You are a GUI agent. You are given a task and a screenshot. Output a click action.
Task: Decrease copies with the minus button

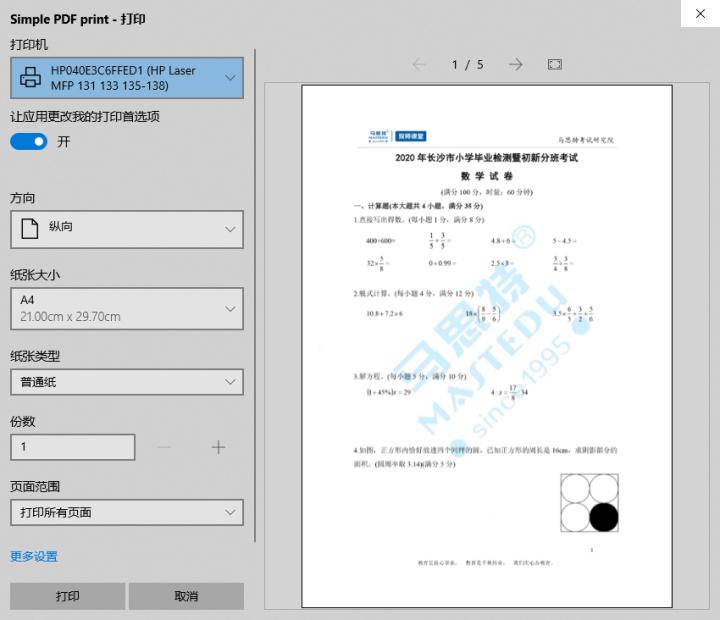164,447
